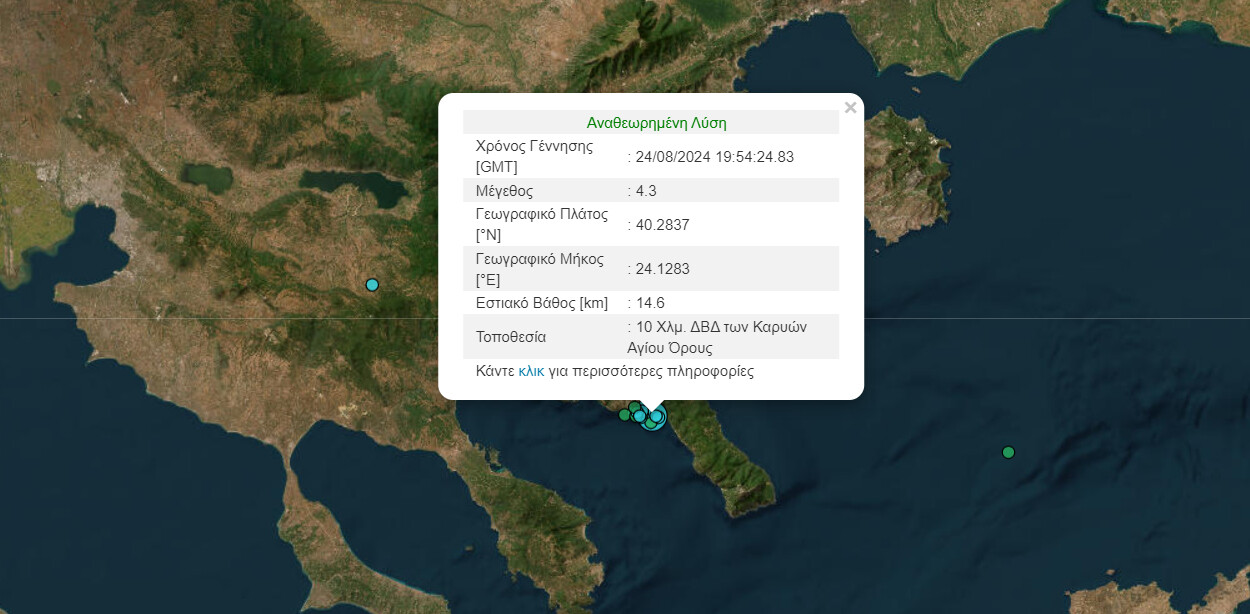Click the Εστιακό Βάθος [km] label

[x=542, y=303]
